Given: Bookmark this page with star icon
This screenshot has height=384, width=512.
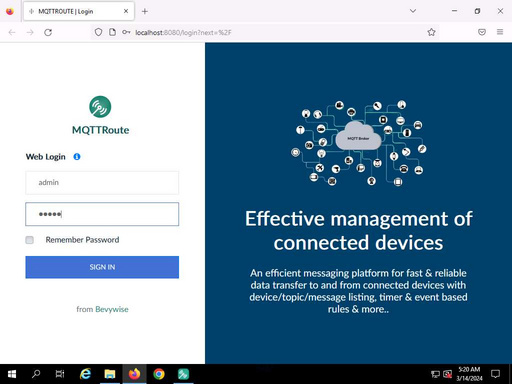Looking at the screenshot, I should 431,32.
